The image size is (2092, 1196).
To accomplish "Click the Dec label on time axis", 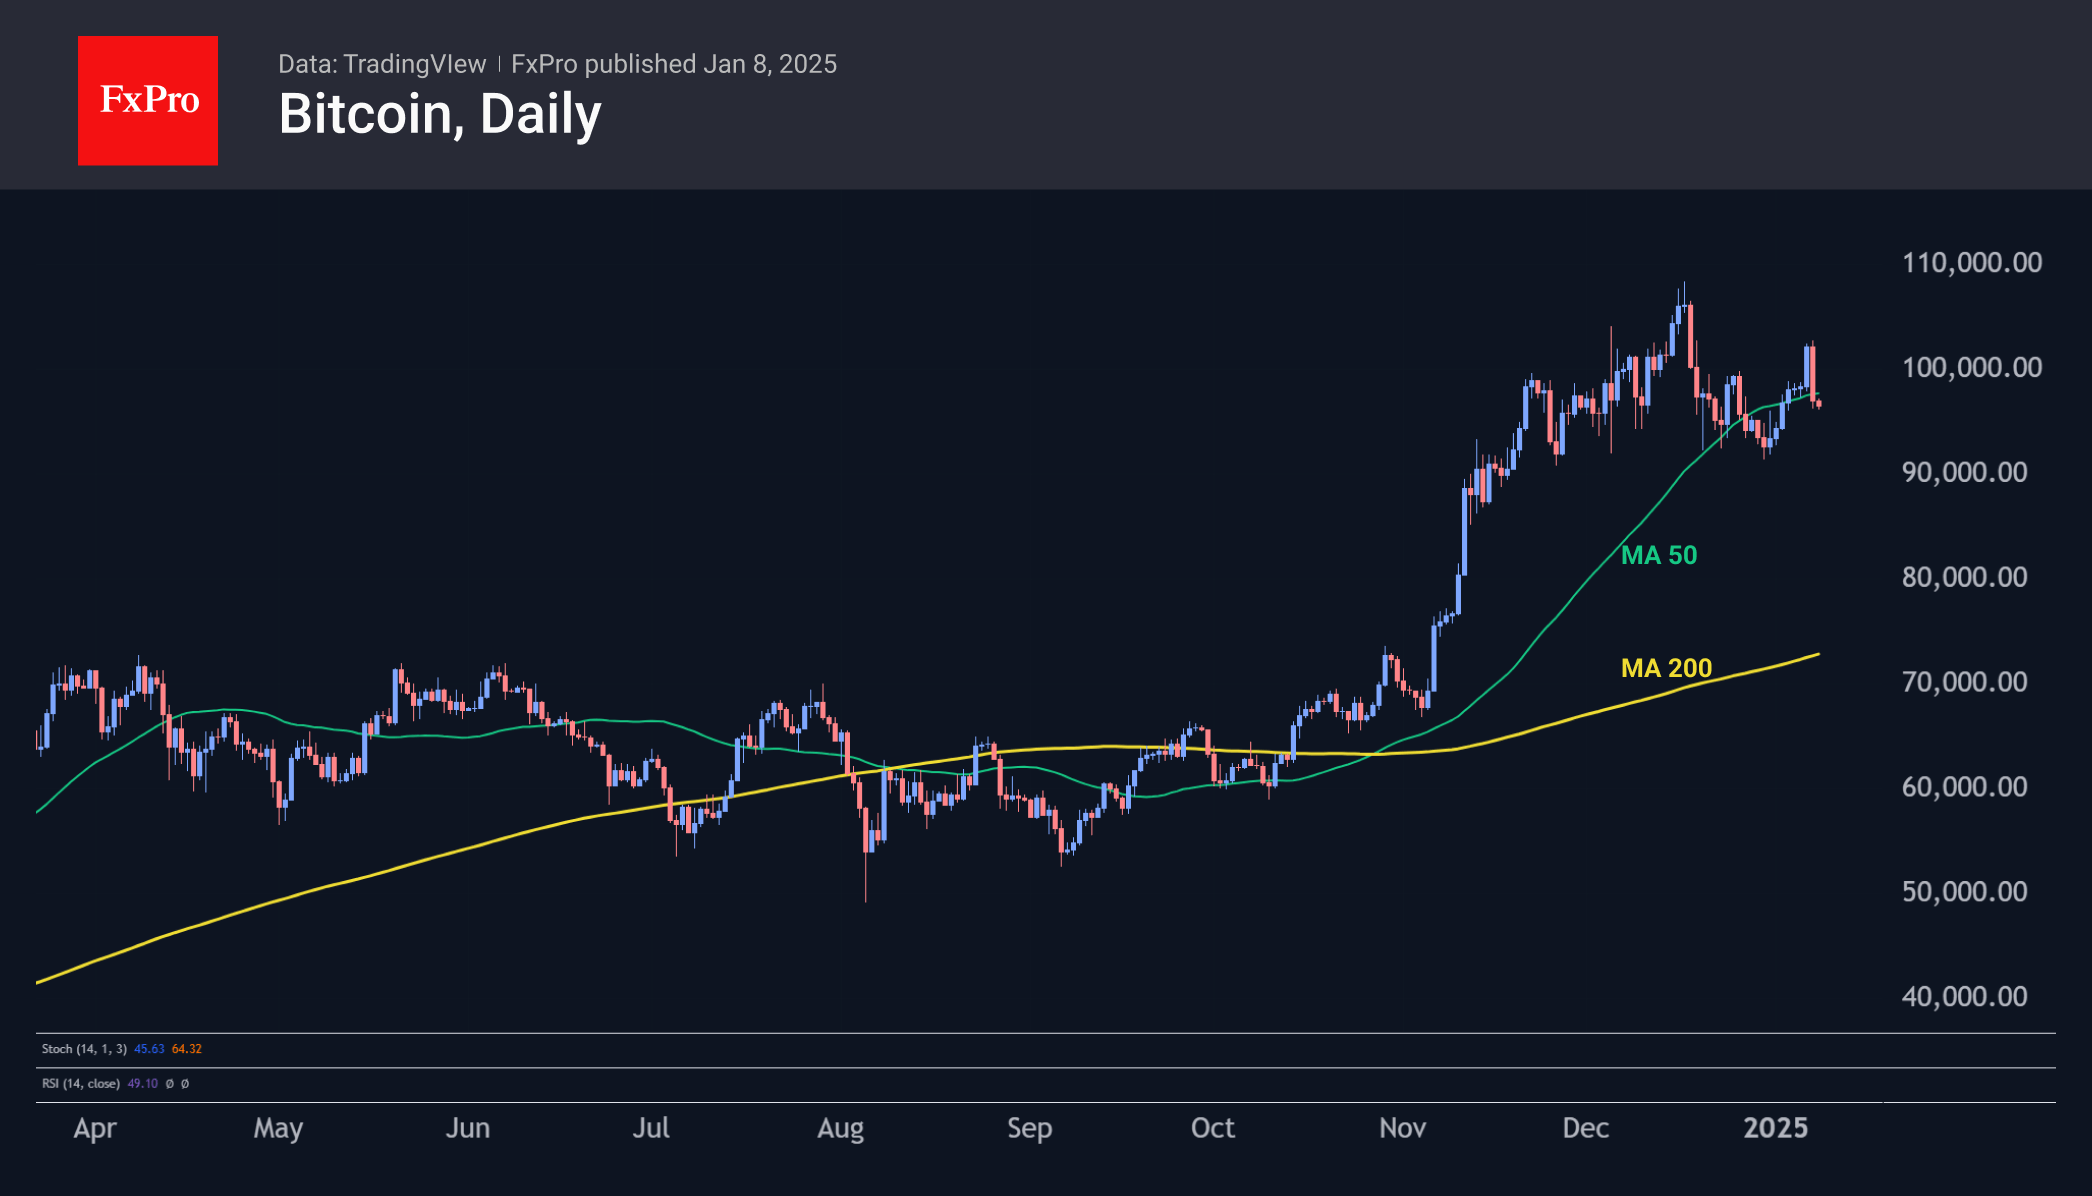I will 1585,1128.
